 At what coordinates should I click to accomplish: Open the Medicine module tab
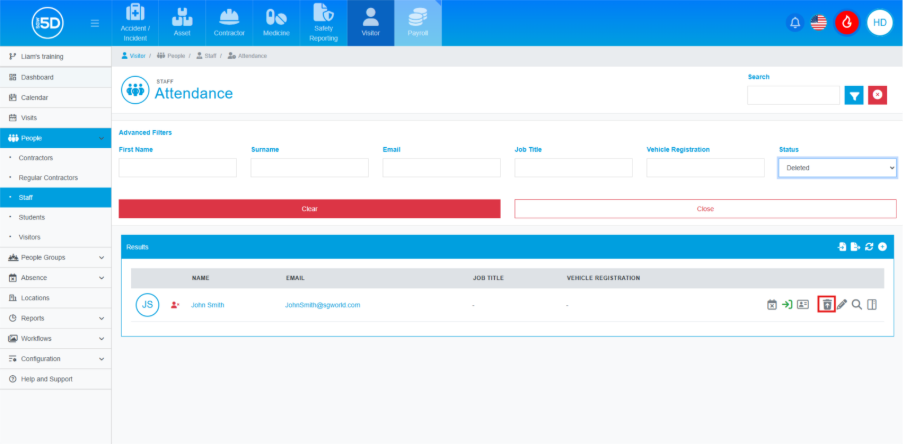276,23
